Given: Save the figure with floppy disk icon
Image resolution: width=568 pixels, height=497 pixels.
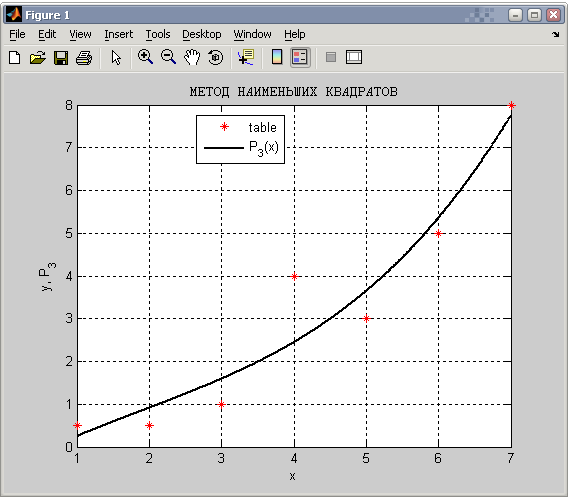Looking at the screenshot, I should pos(61,58).
